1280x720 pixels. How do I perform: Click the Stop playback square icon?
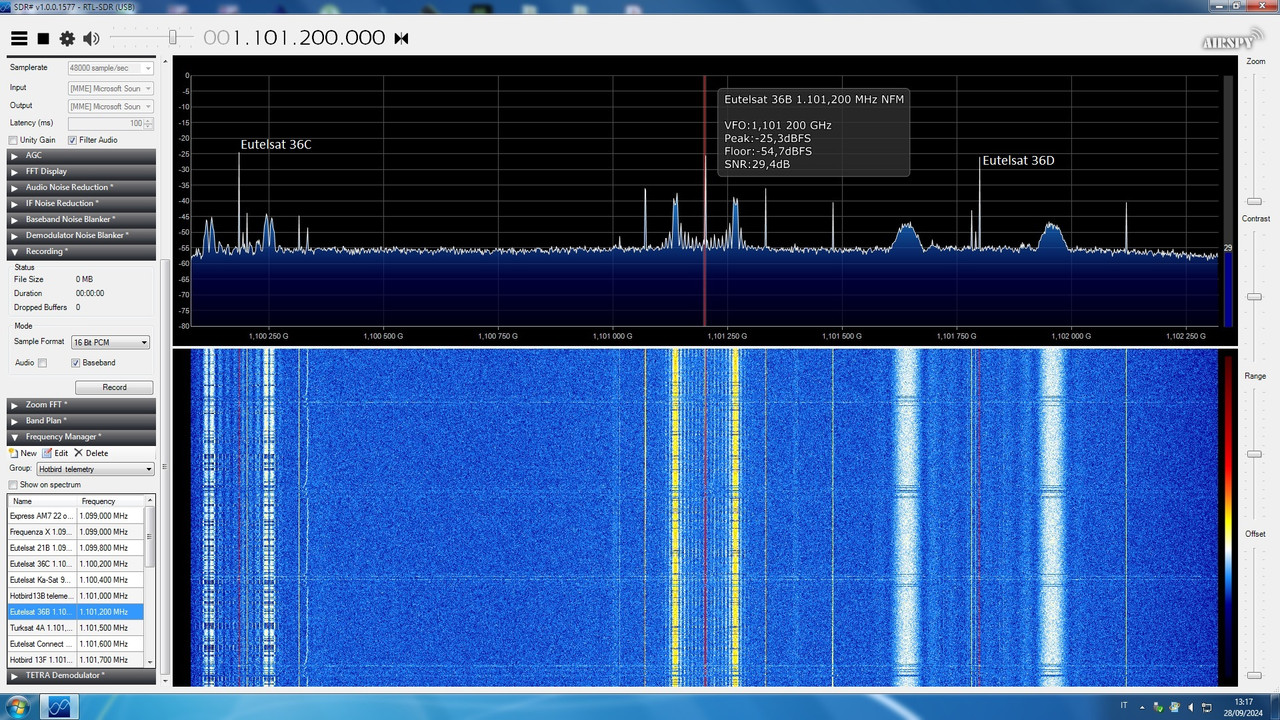point(42,38)
